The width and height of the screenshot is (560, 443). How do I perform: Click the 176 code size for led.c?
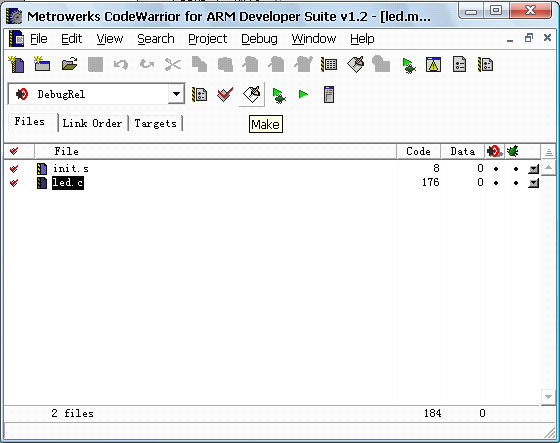[x=430, y=183]
